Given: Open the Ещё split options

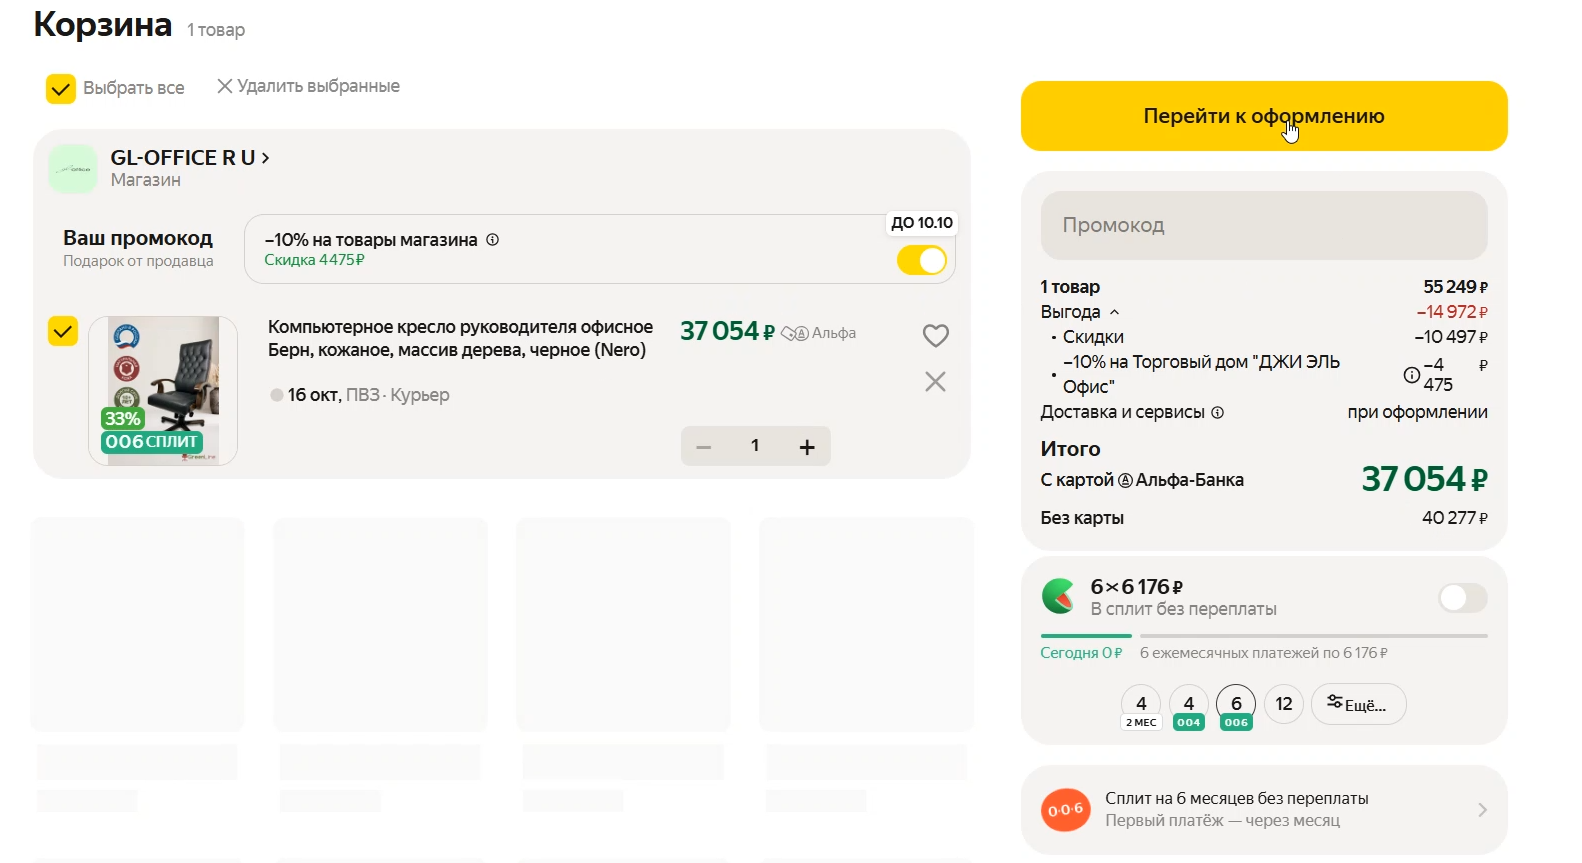Looking at the screenshot, I should (x=1358, y=705).
